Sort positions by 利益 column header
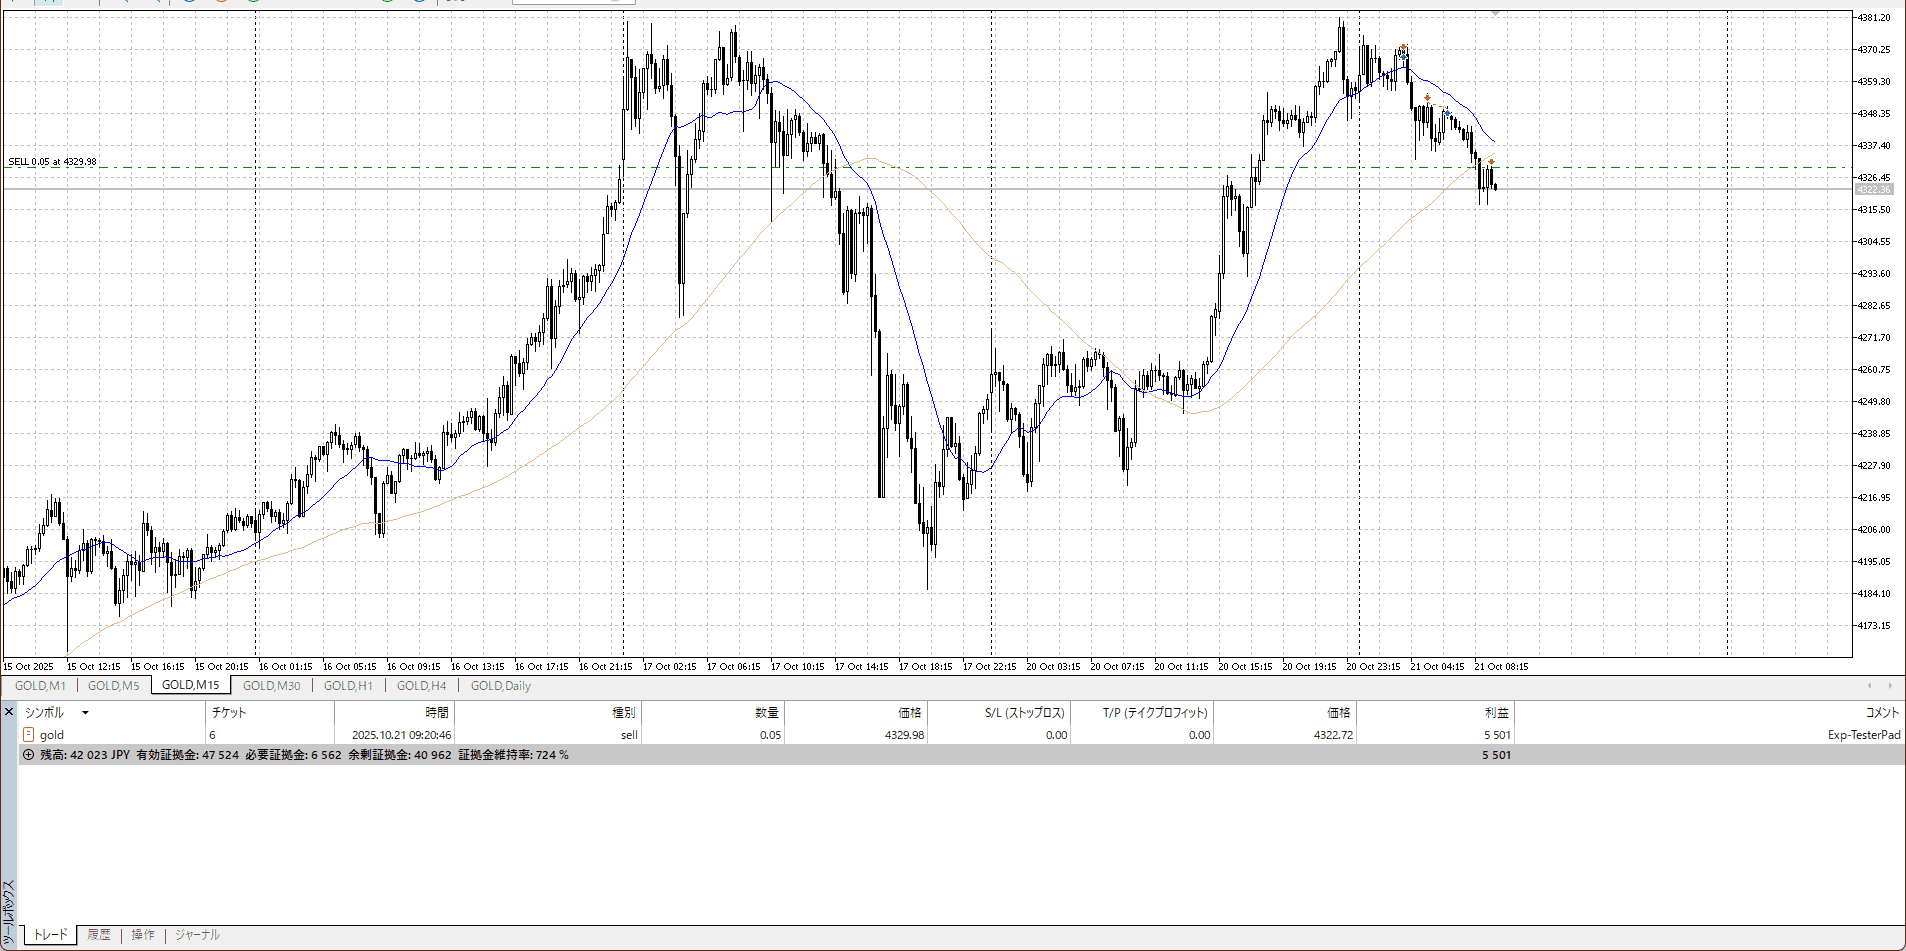 (1496, 713)
